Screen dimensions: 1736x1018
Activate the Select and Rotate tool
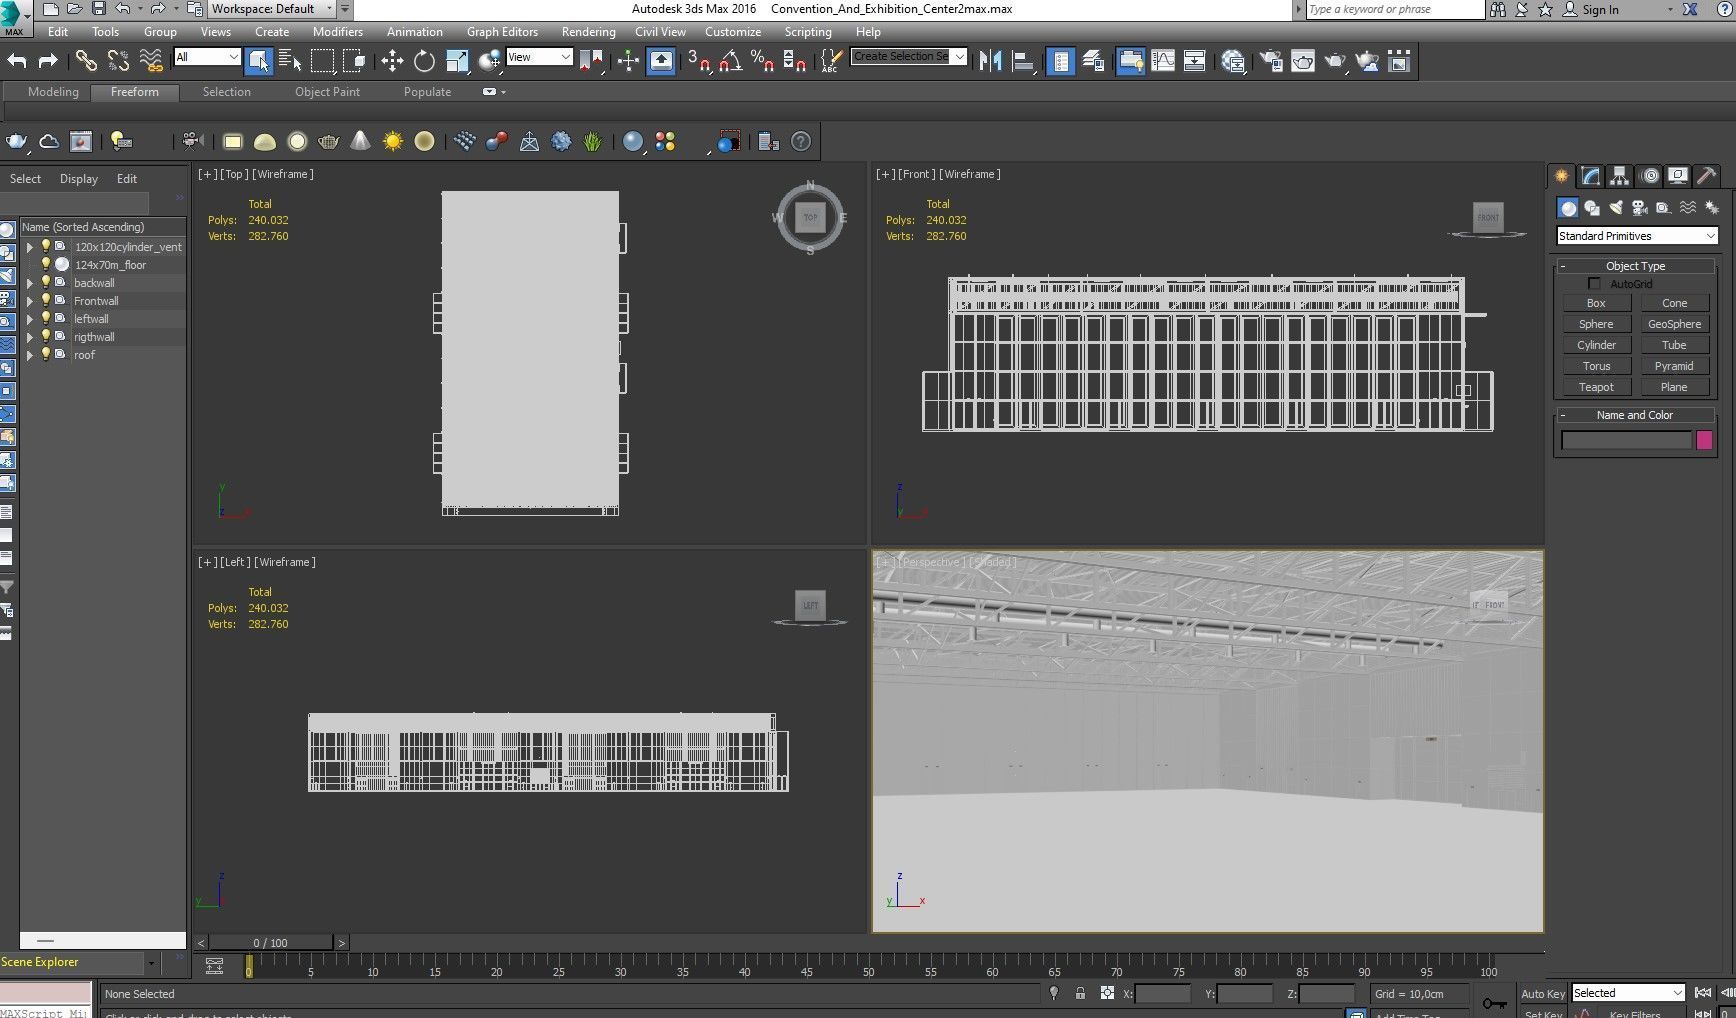[424, 61]
